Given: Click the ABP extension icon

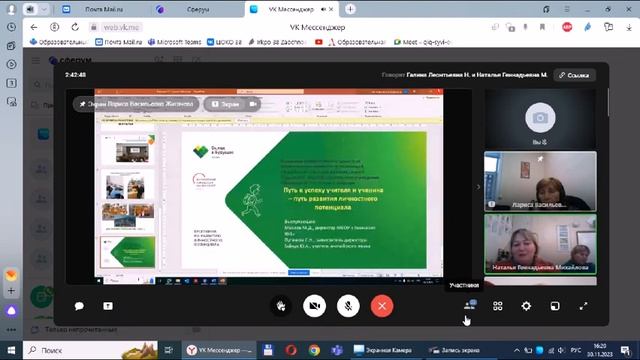Looking at the screenshot, I should (567, 27).
